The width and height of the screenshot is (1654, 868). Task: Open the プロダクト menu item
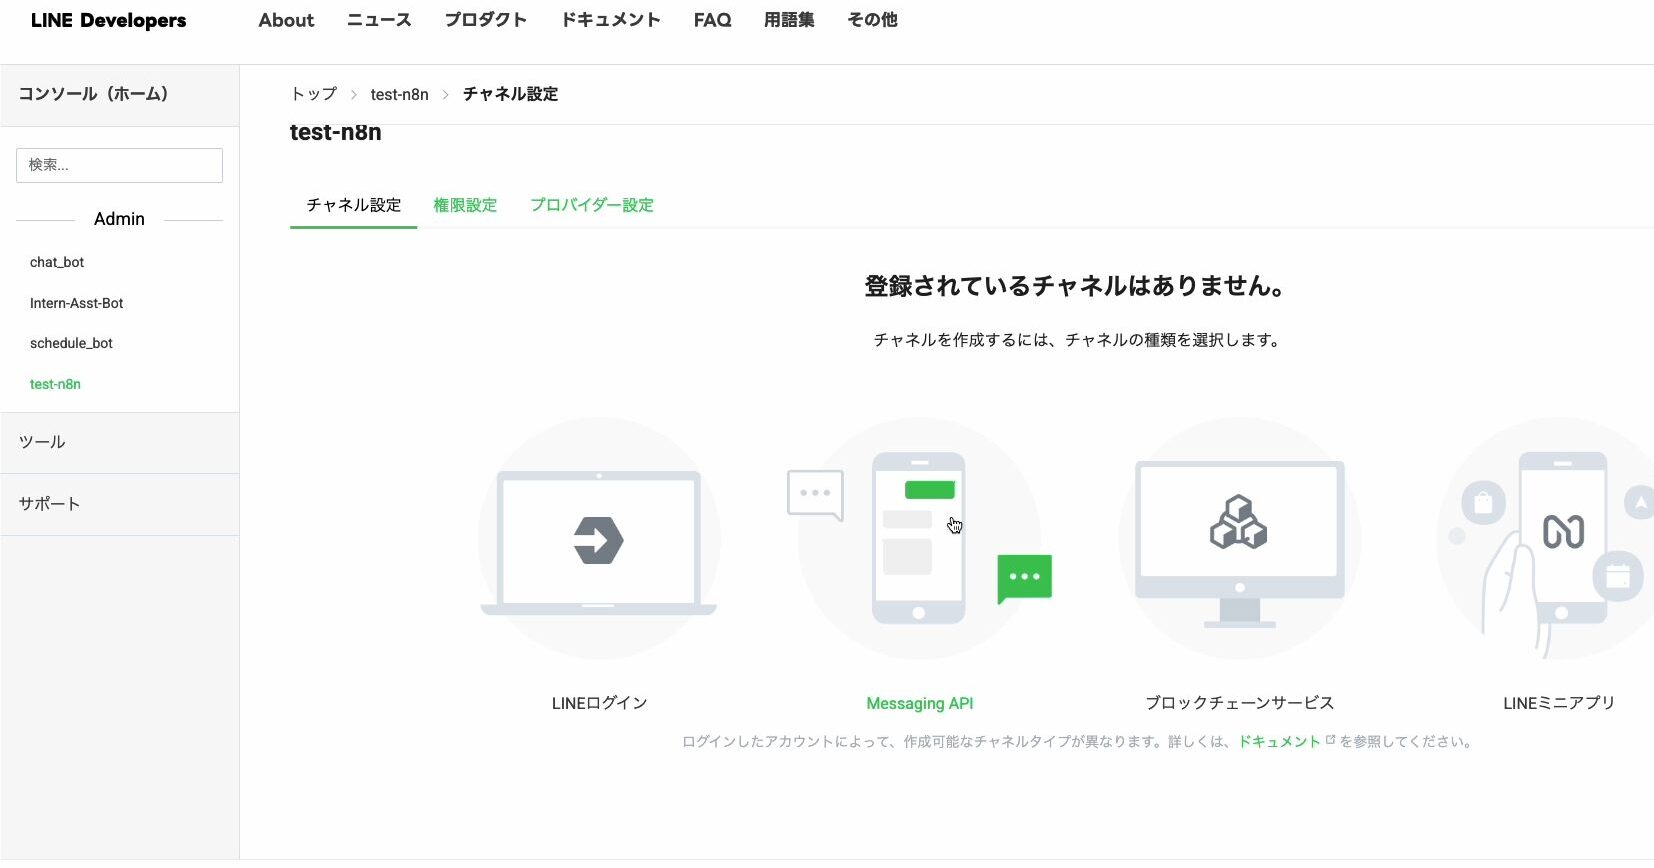(485, 20)
